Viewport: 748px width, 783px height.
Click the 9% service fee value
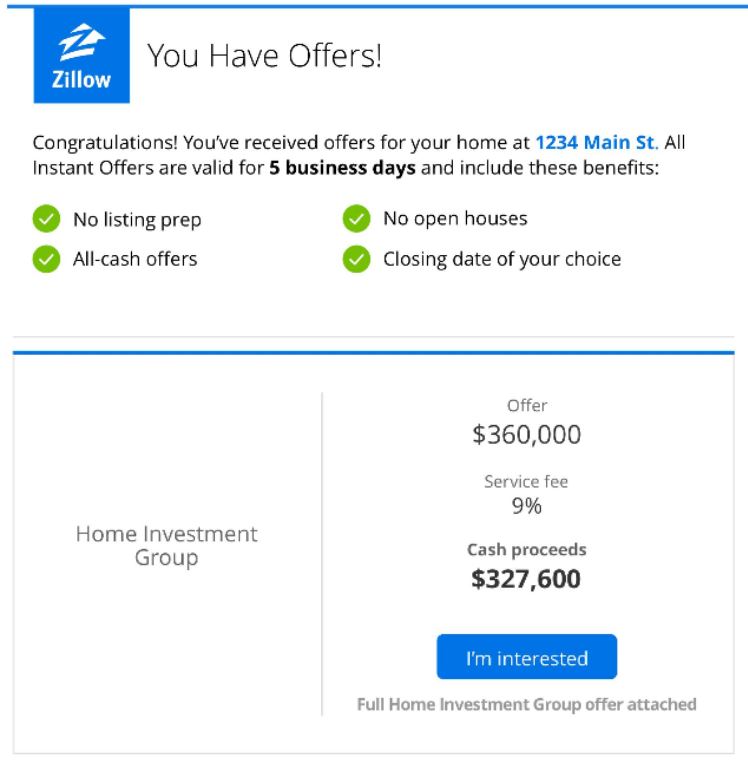(x=527, y=506)
